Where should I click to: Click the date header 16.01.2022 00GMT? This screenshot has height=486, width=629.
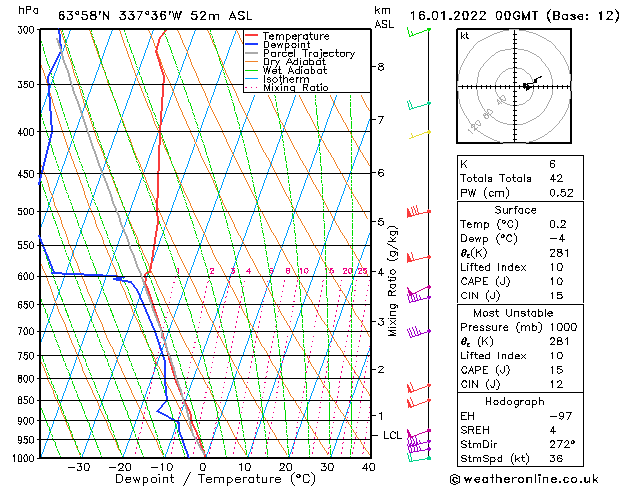click(473, 16)
